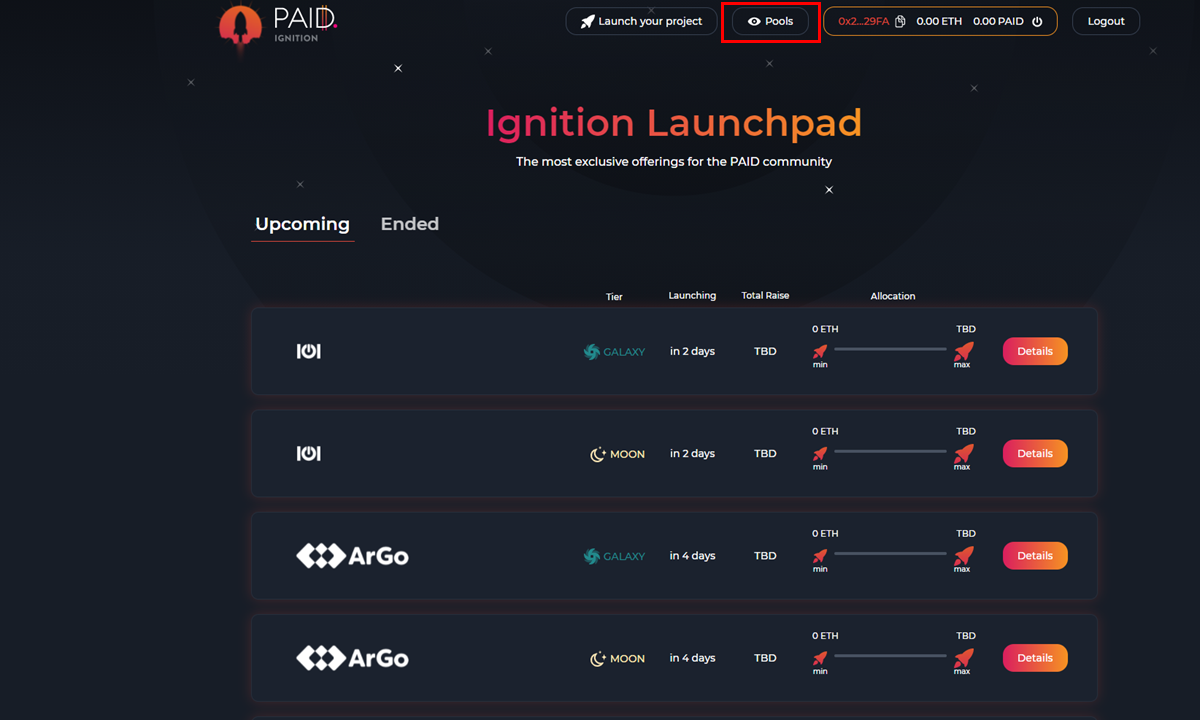Click the ArGo logo in Moon row
This screenshot has width=1200, height=720.
pos(352,658)
